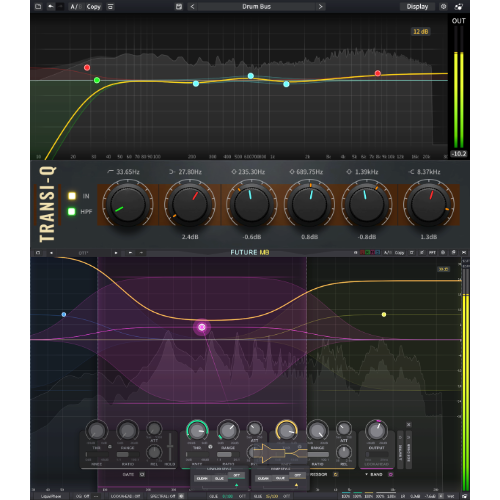Toggle the HPF switch
Screen dimensions: 500x500
(x=72, y=211)
